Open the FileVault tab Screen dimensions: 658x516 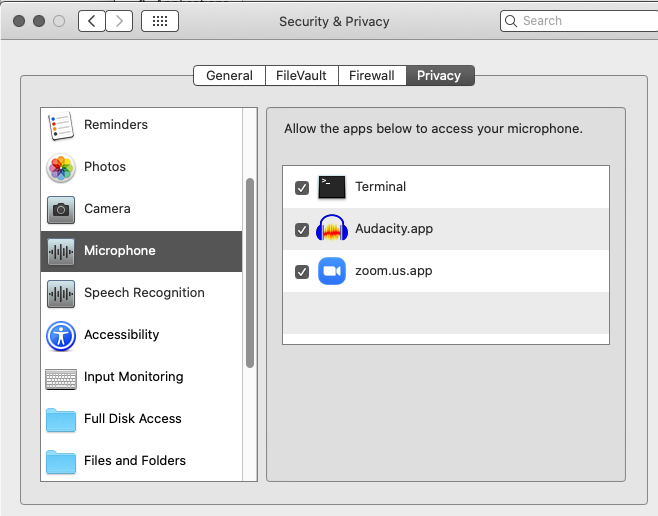301,76
